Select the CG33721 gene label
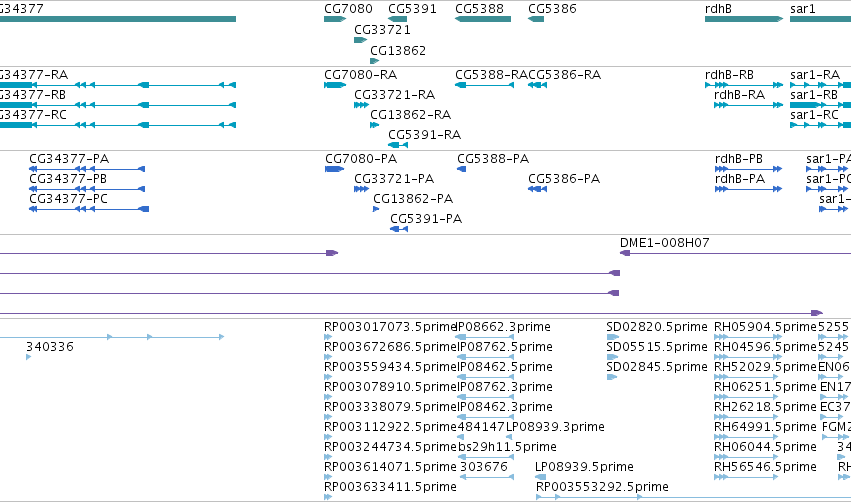The image size is (851, 502). pyautogui.click(x=382, y=30)
